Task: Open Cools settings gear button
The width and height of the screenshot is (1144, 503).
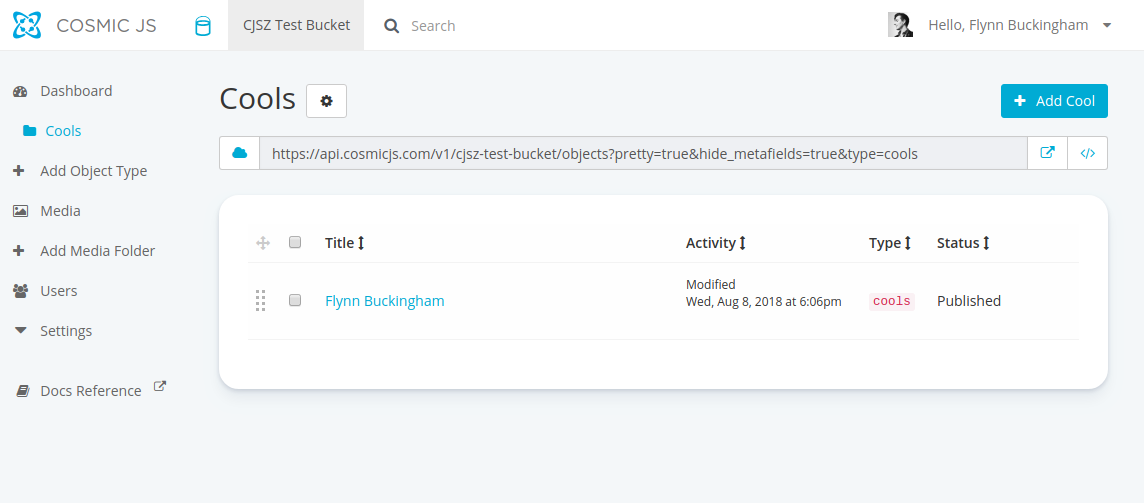Action: (x=326, y=101)
